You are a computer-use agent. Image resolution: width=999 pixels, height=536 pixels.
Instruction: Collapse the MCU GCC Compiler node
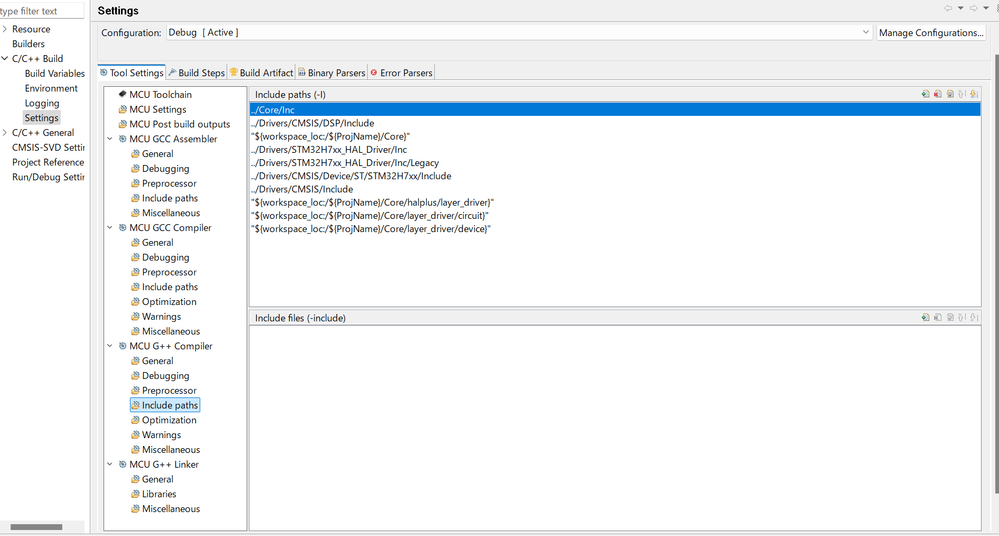(110, 228)
